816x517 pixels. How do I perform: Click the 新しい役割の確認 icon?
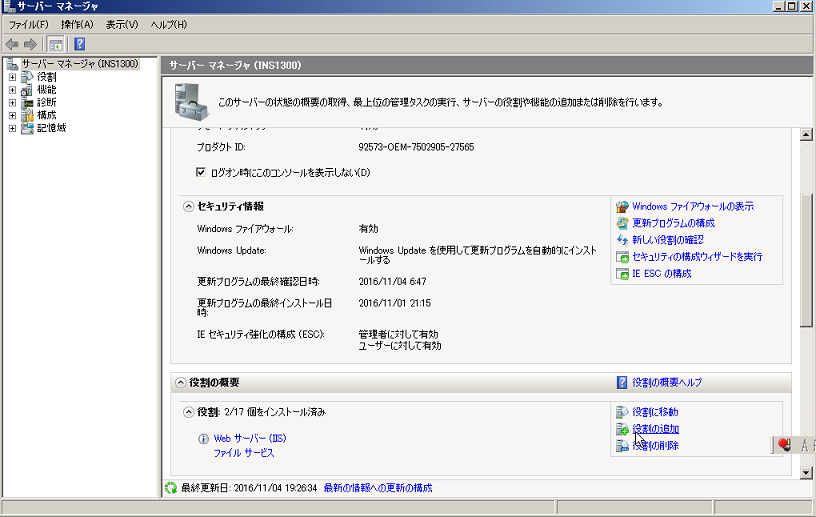(x=622, y=240)
